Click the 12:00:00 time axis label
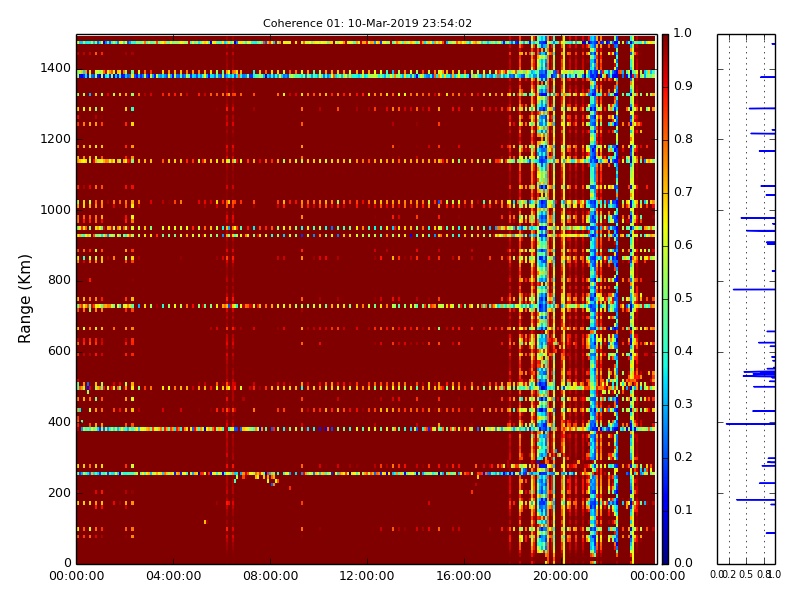 pyautogui.click(x=367, y=576)
